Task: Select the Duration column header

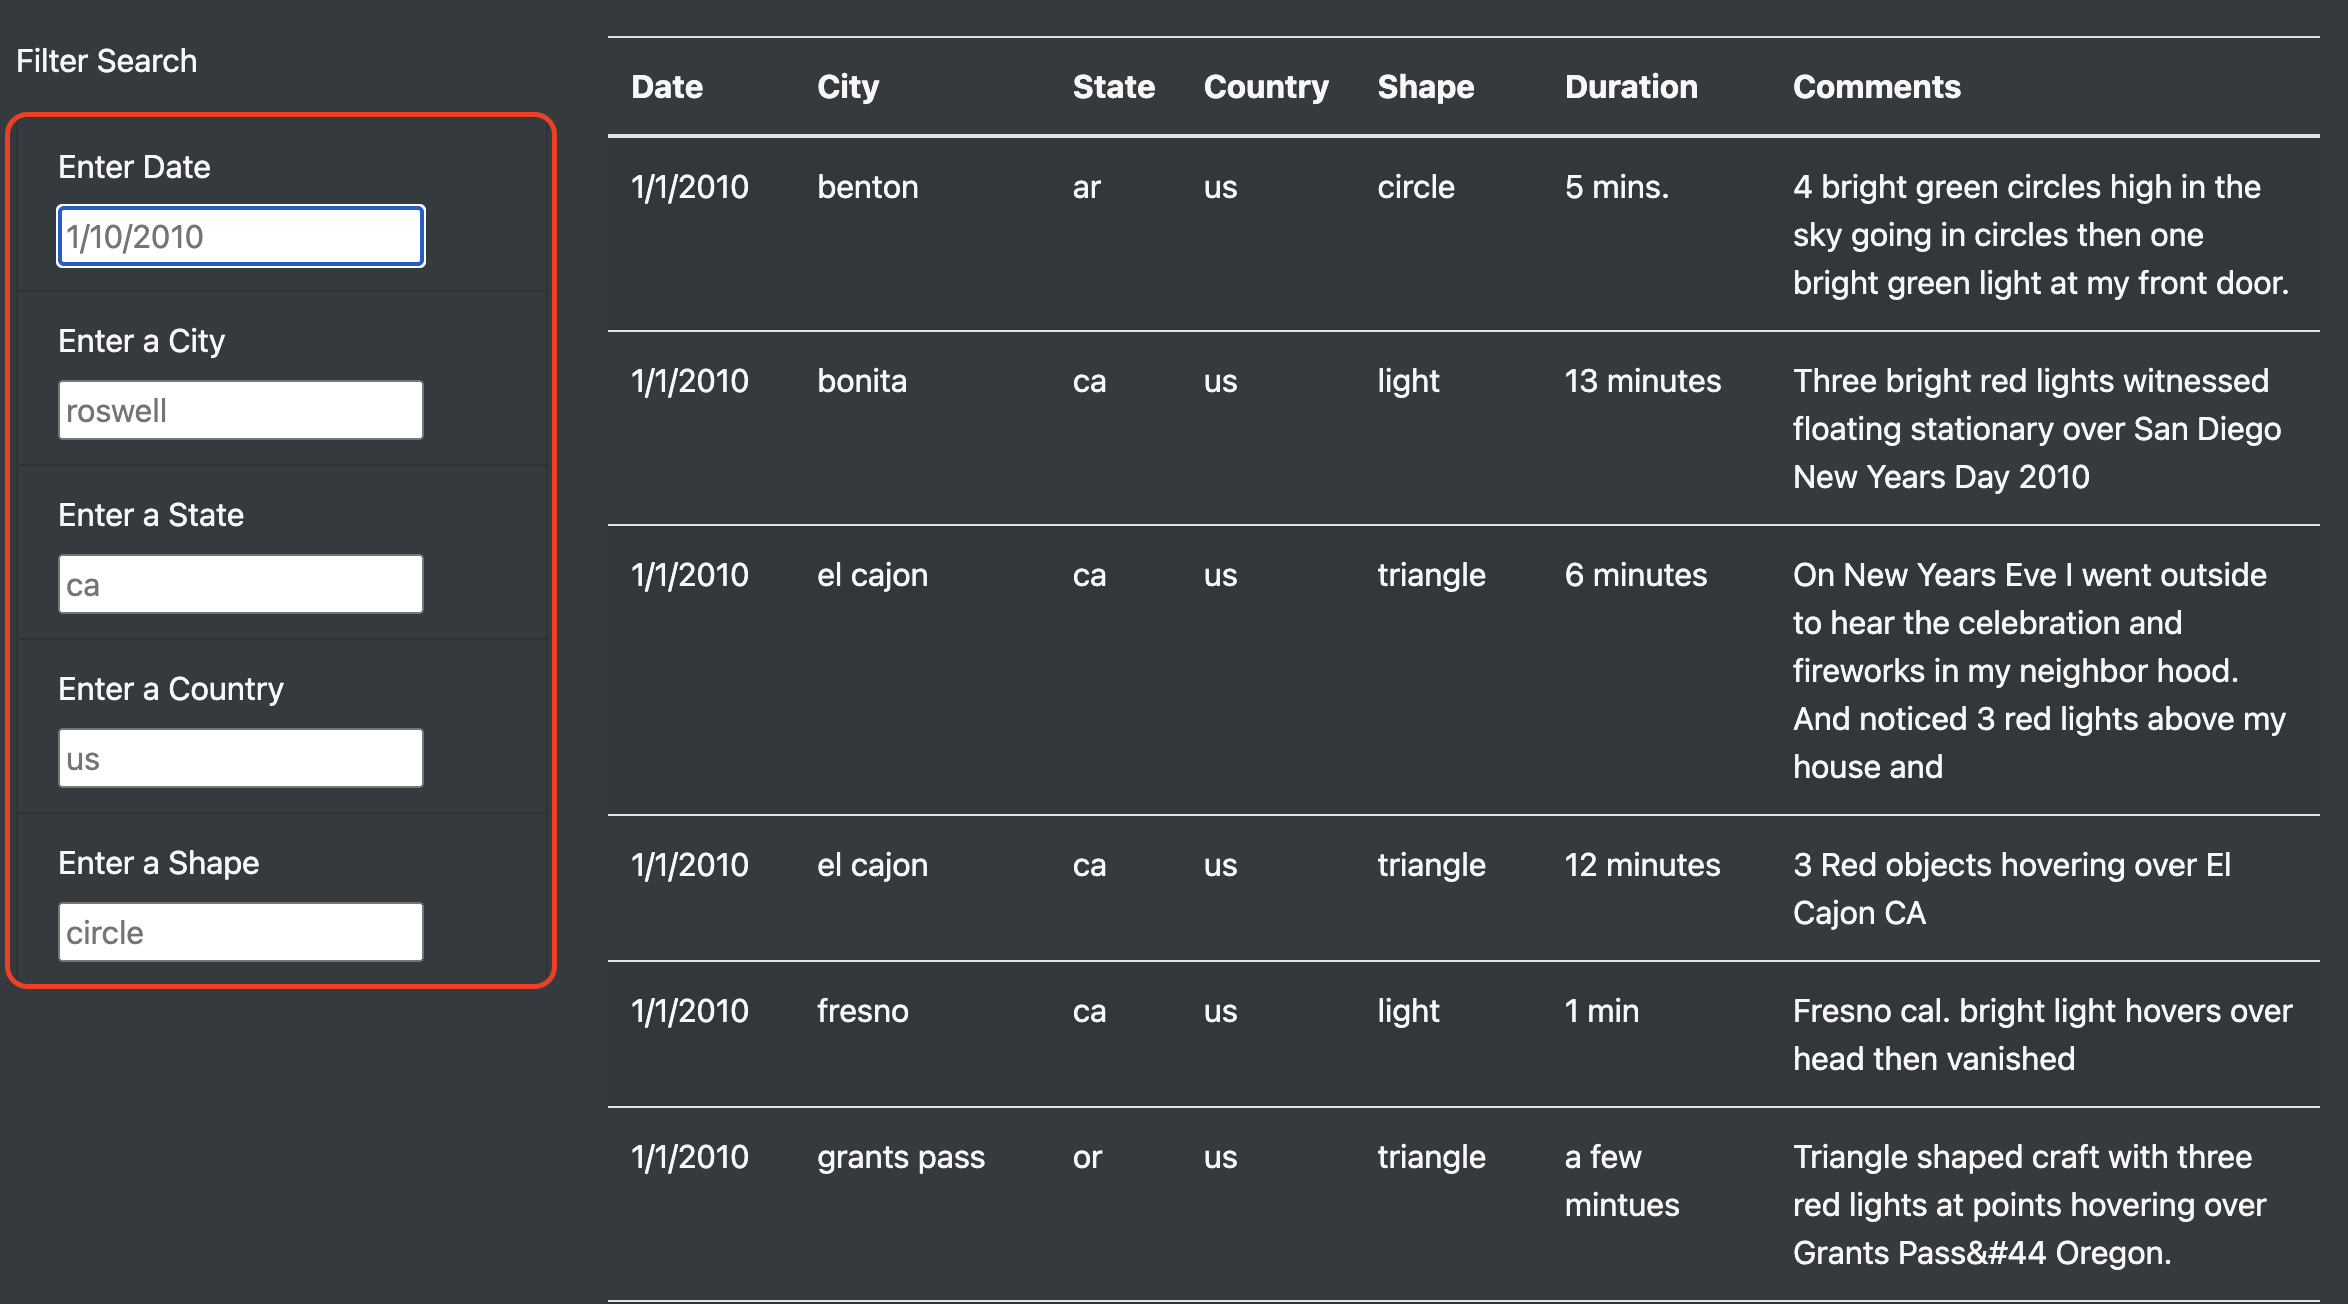Action: [x=1631, y=87]
